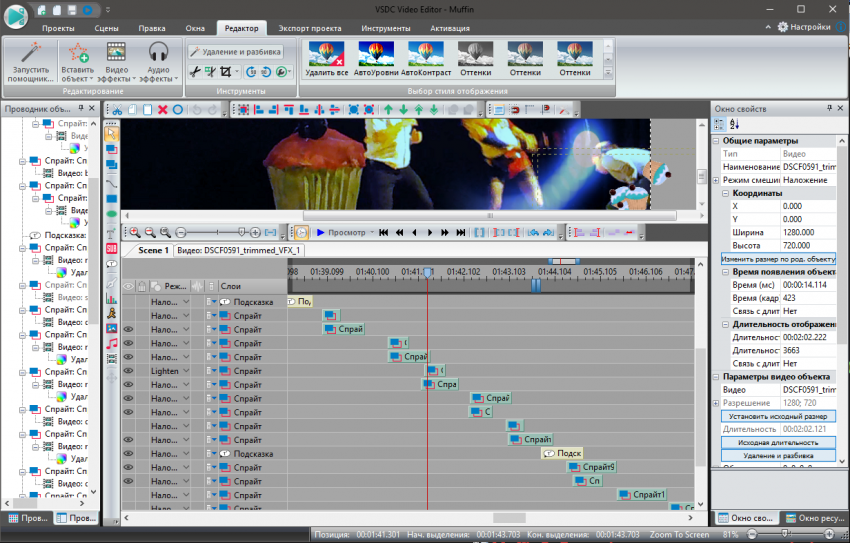Select the chart tool in left toolbar

tap(112, 298)
